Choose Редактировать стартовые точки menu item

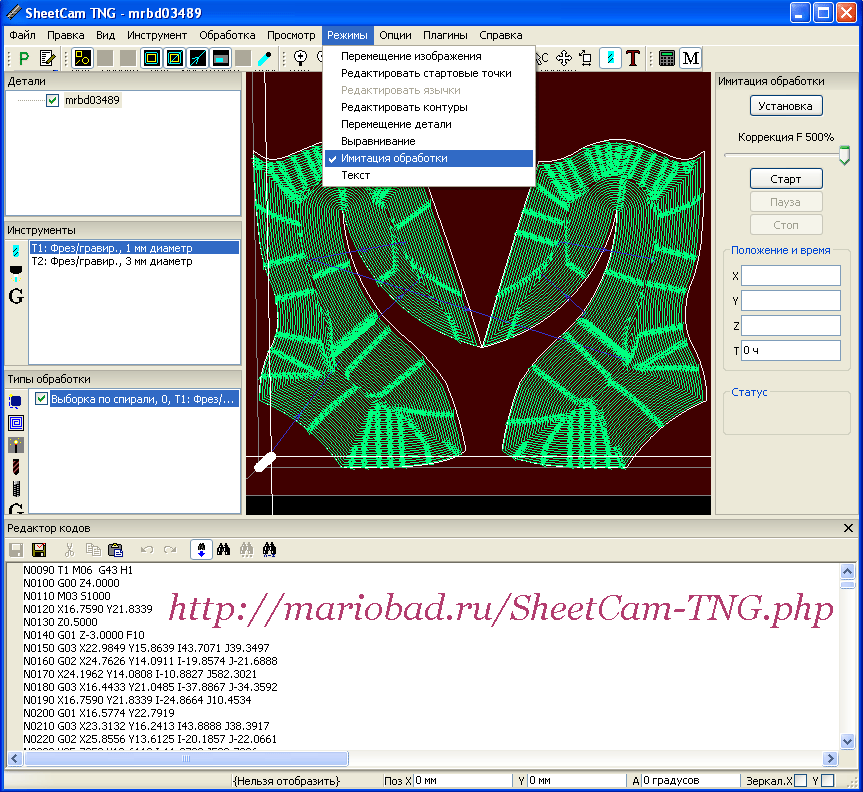[x=429, y=73]
